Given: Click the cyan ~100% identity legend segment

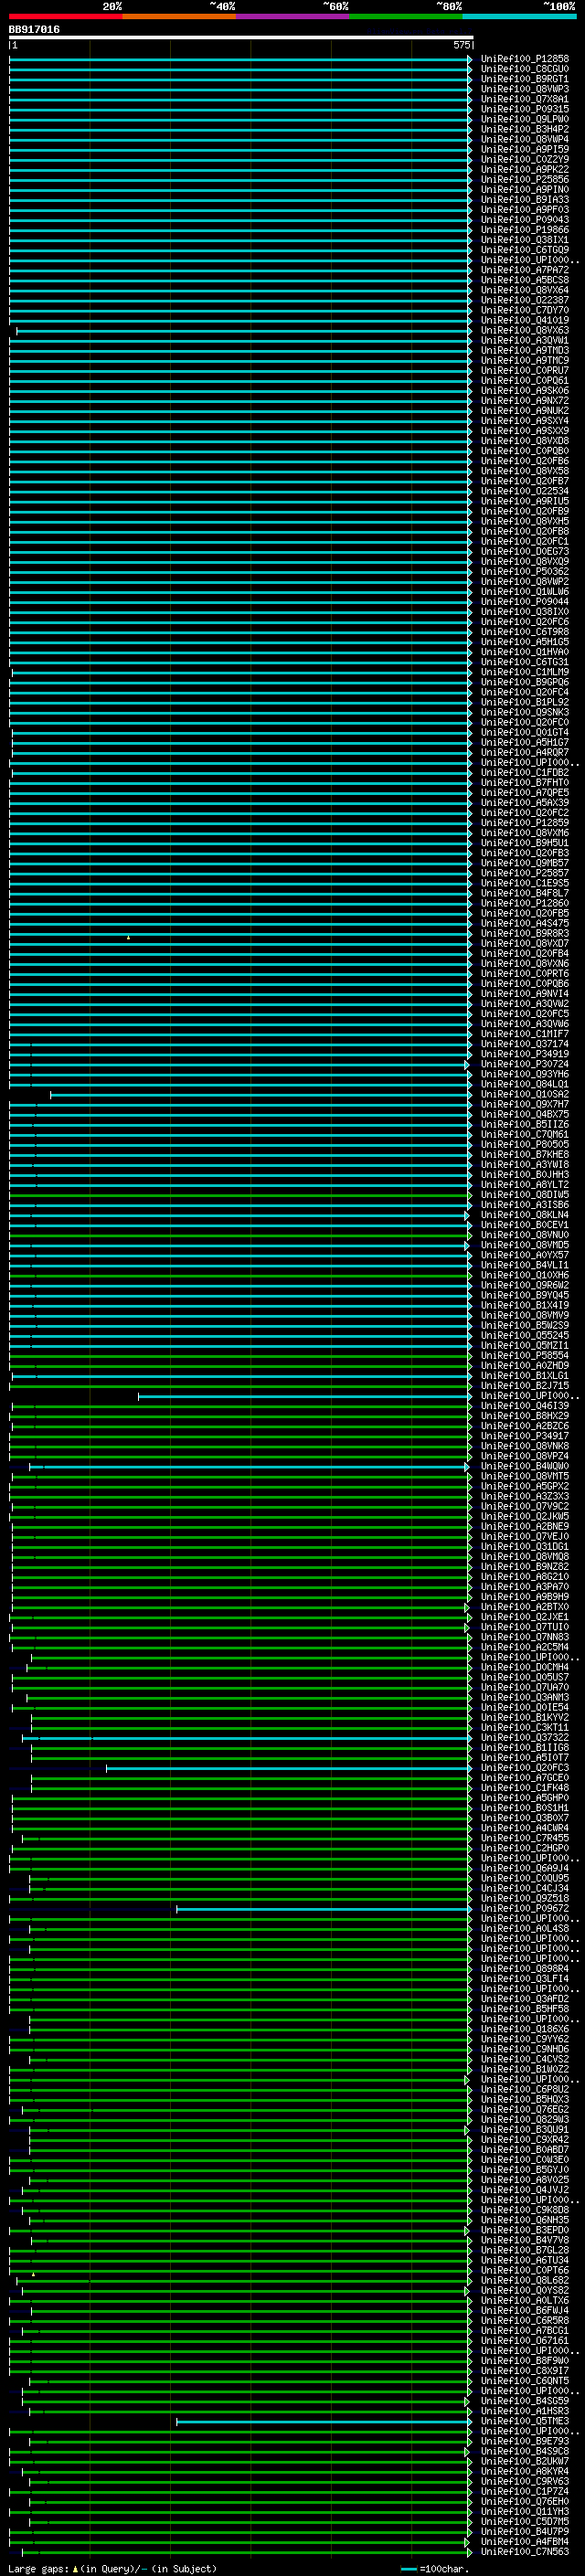Looking at the screenshot, I should (519, 16).
